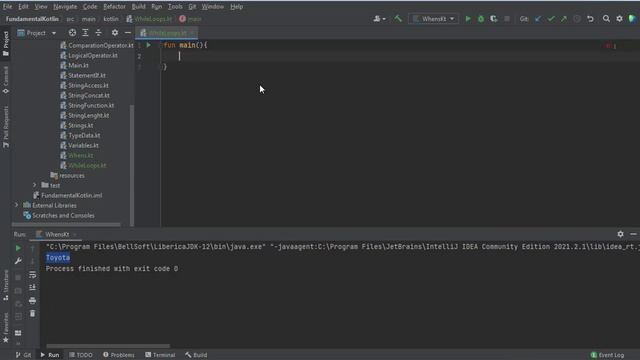
Task: Open the Problems tool window
Action: point(119,355)
